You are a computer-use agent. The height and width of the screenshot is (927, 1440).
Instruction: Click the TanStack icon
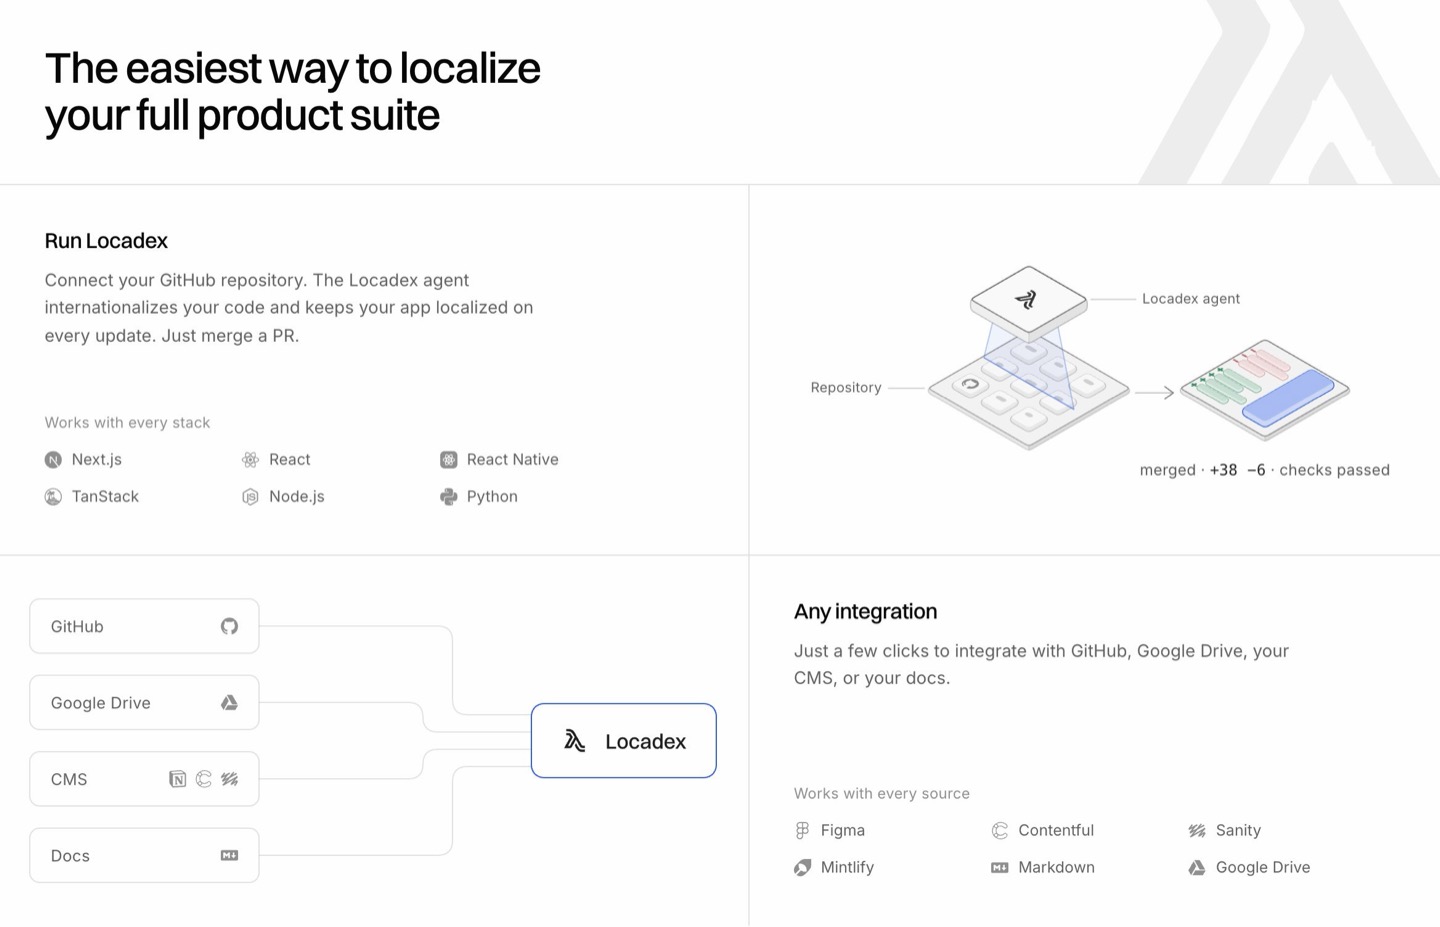click(53, 497)
